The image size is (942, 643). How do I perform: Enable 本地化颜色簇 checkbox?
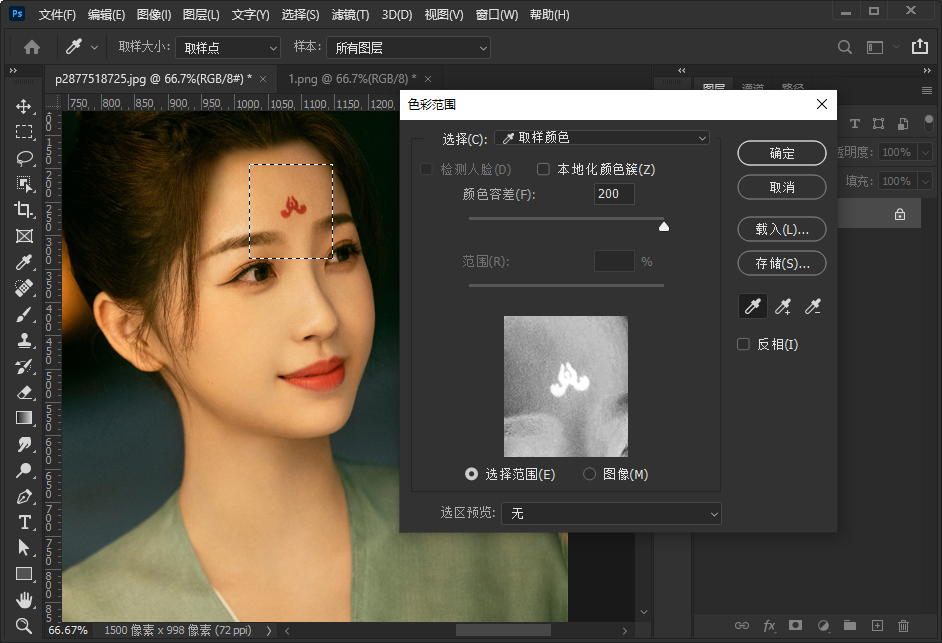[543, 169]
